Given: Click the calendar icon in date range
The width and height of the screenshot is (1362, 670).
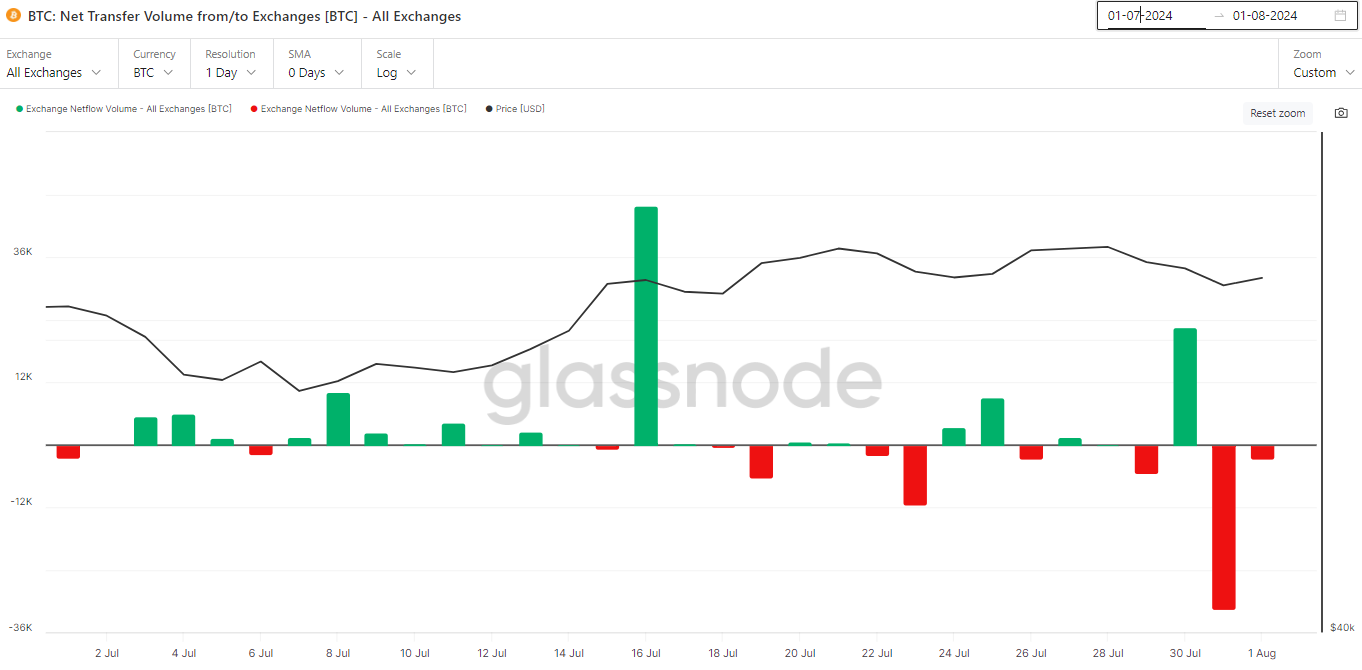Looking at the screenshot, I should point(1340,15).
